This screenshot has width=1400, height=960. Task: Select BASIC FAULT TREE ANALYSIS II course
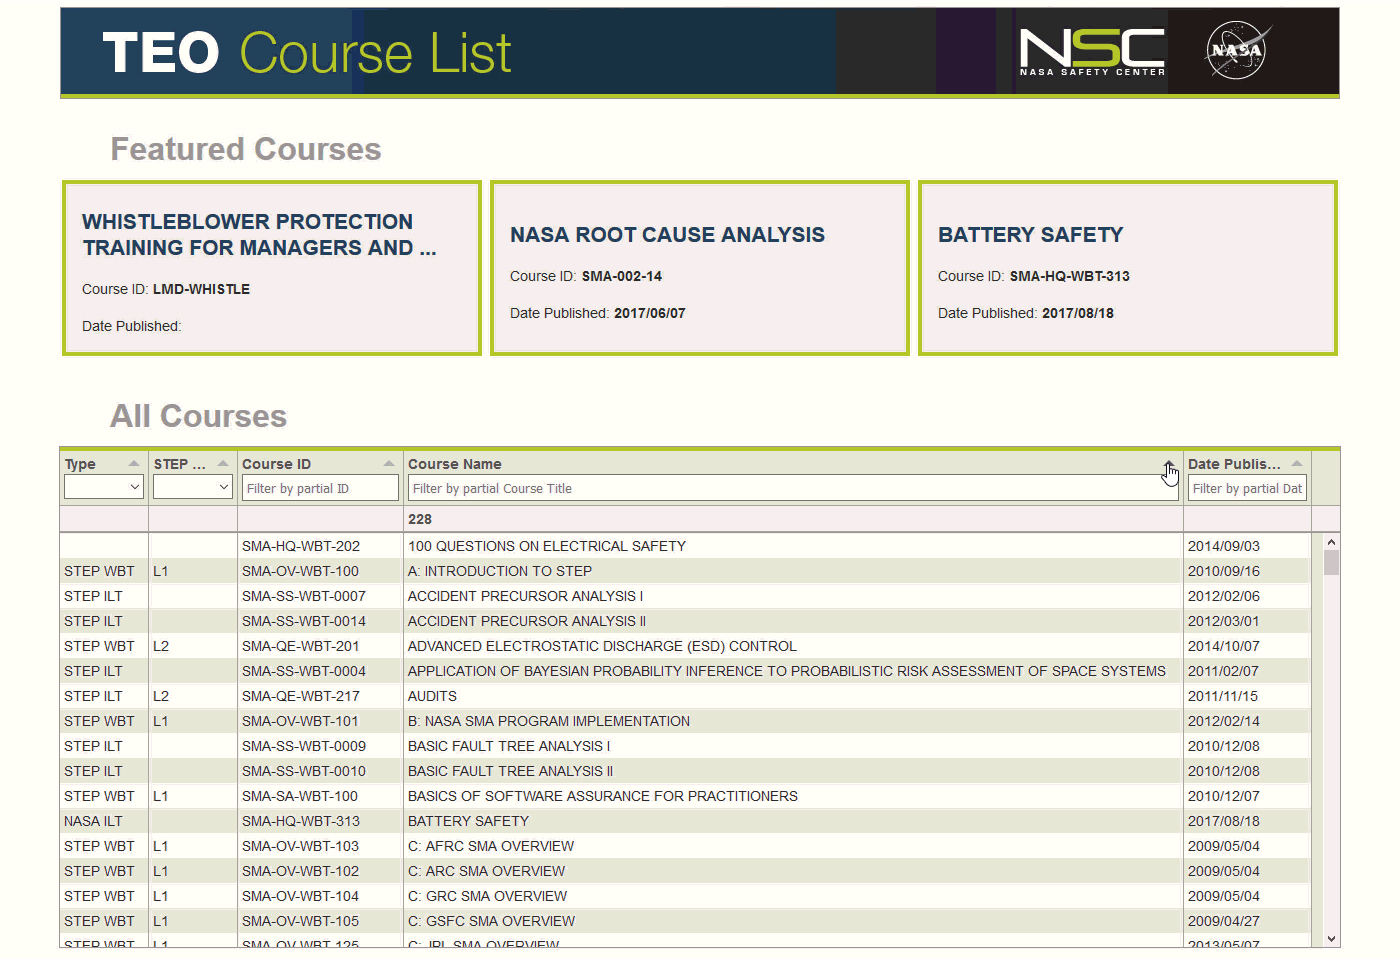coord(510,771)
